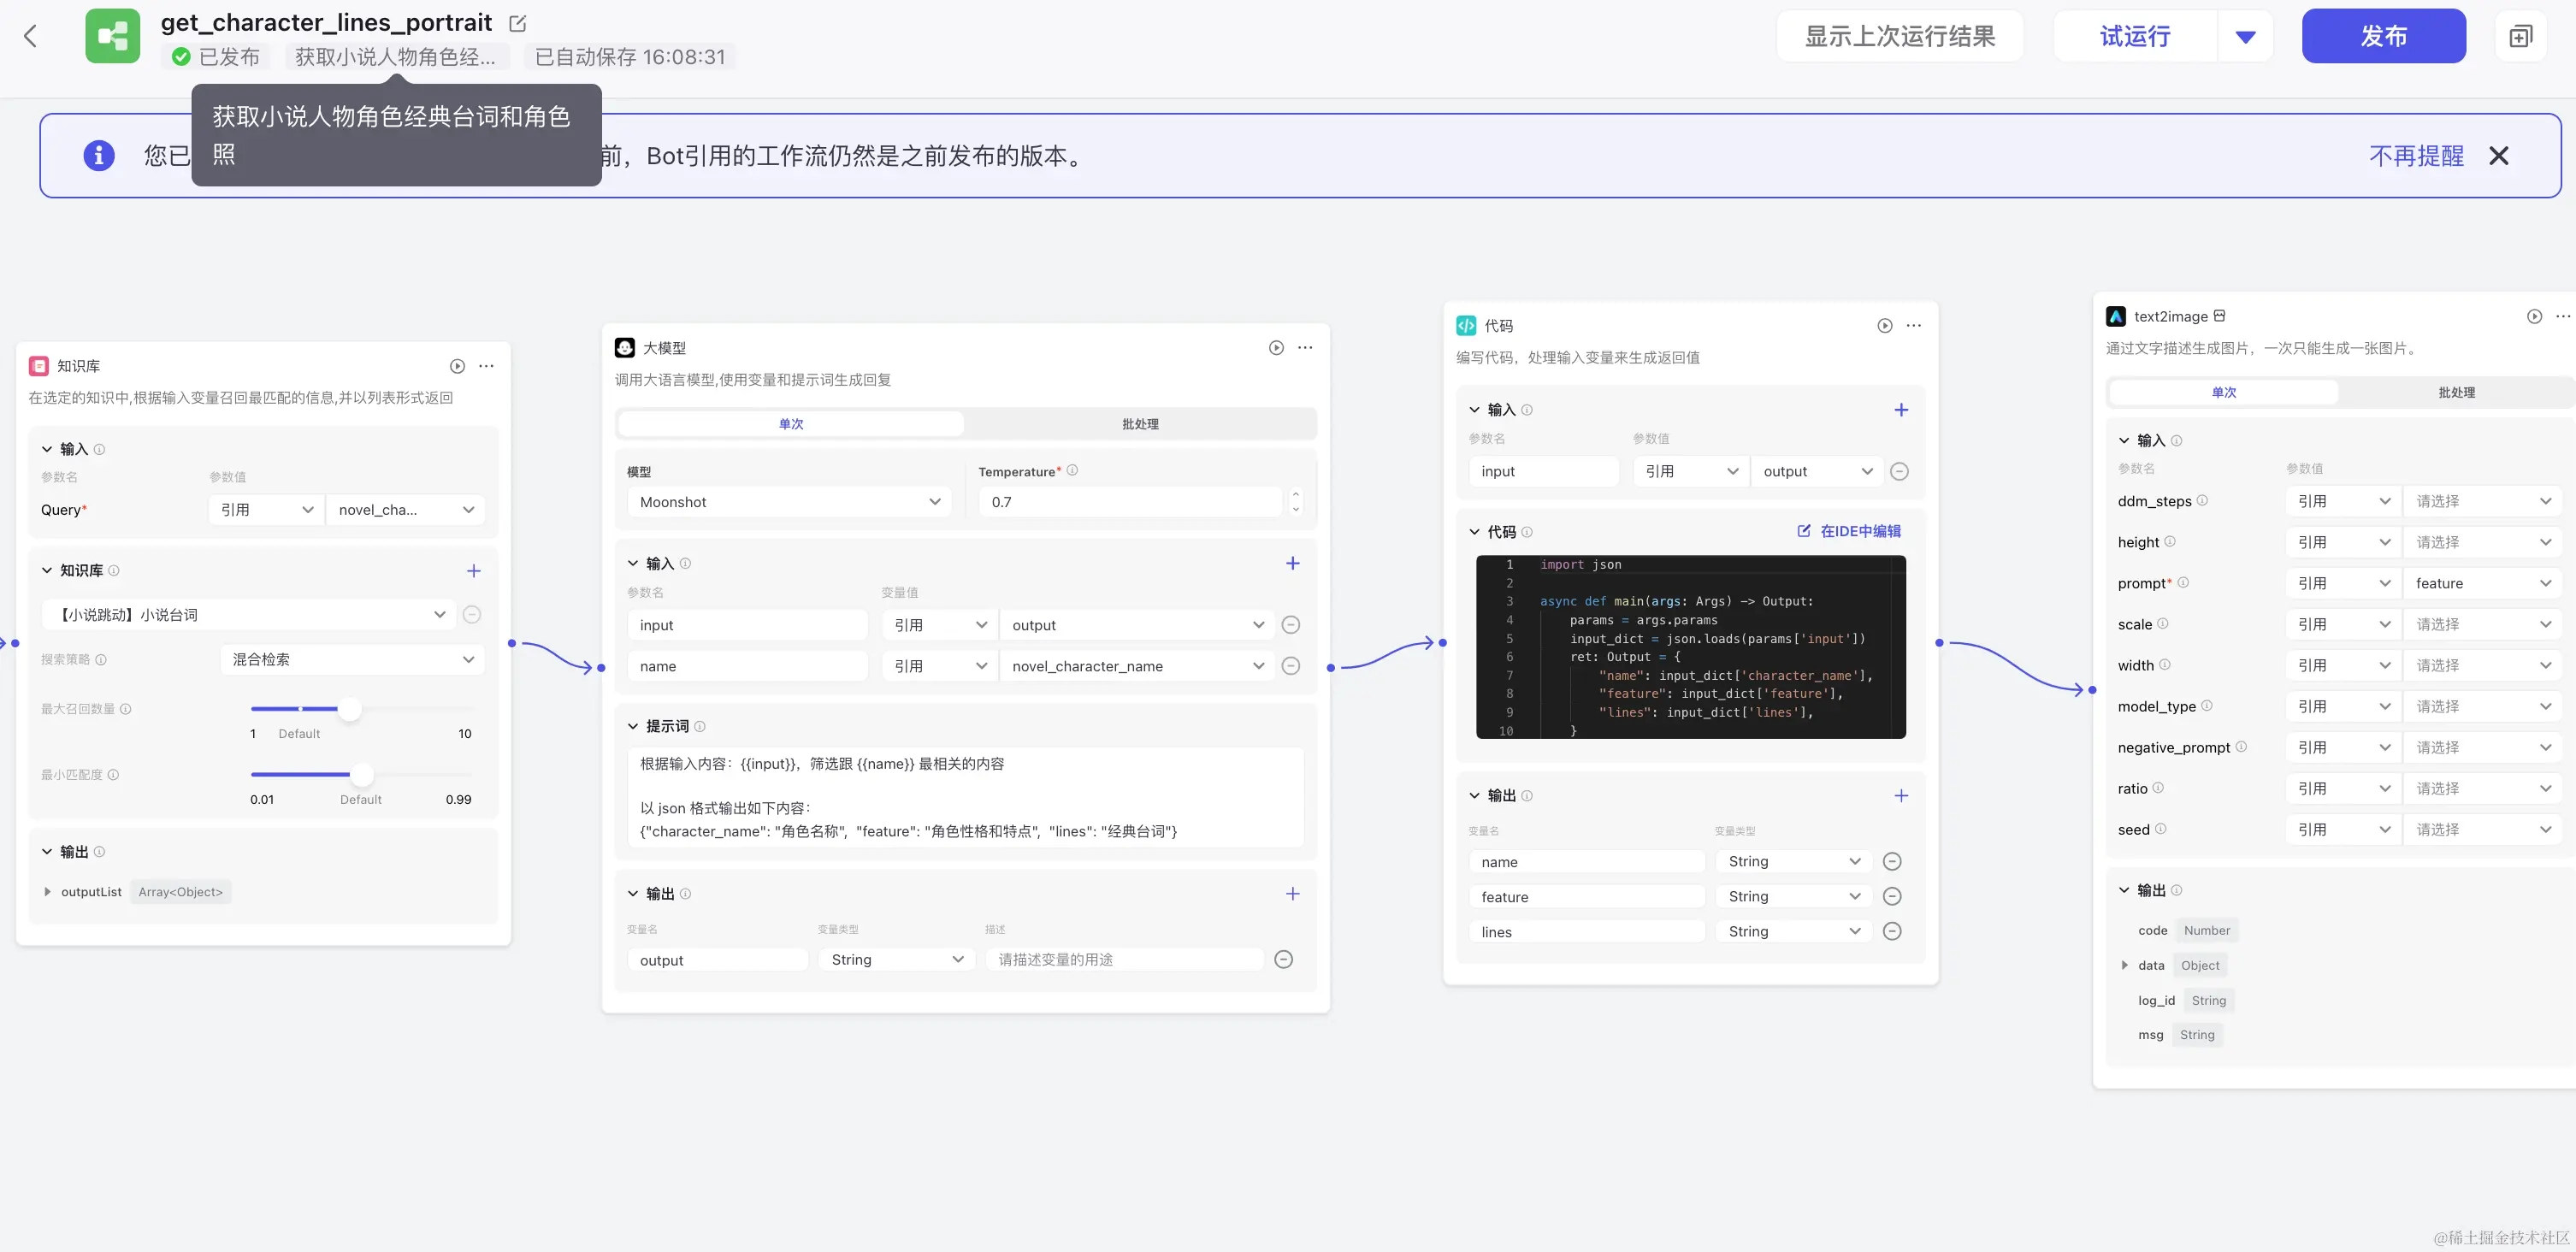Add a new output variable in 大模型 node
The image size is (2576, 1252).
[x=1292, y=894]
